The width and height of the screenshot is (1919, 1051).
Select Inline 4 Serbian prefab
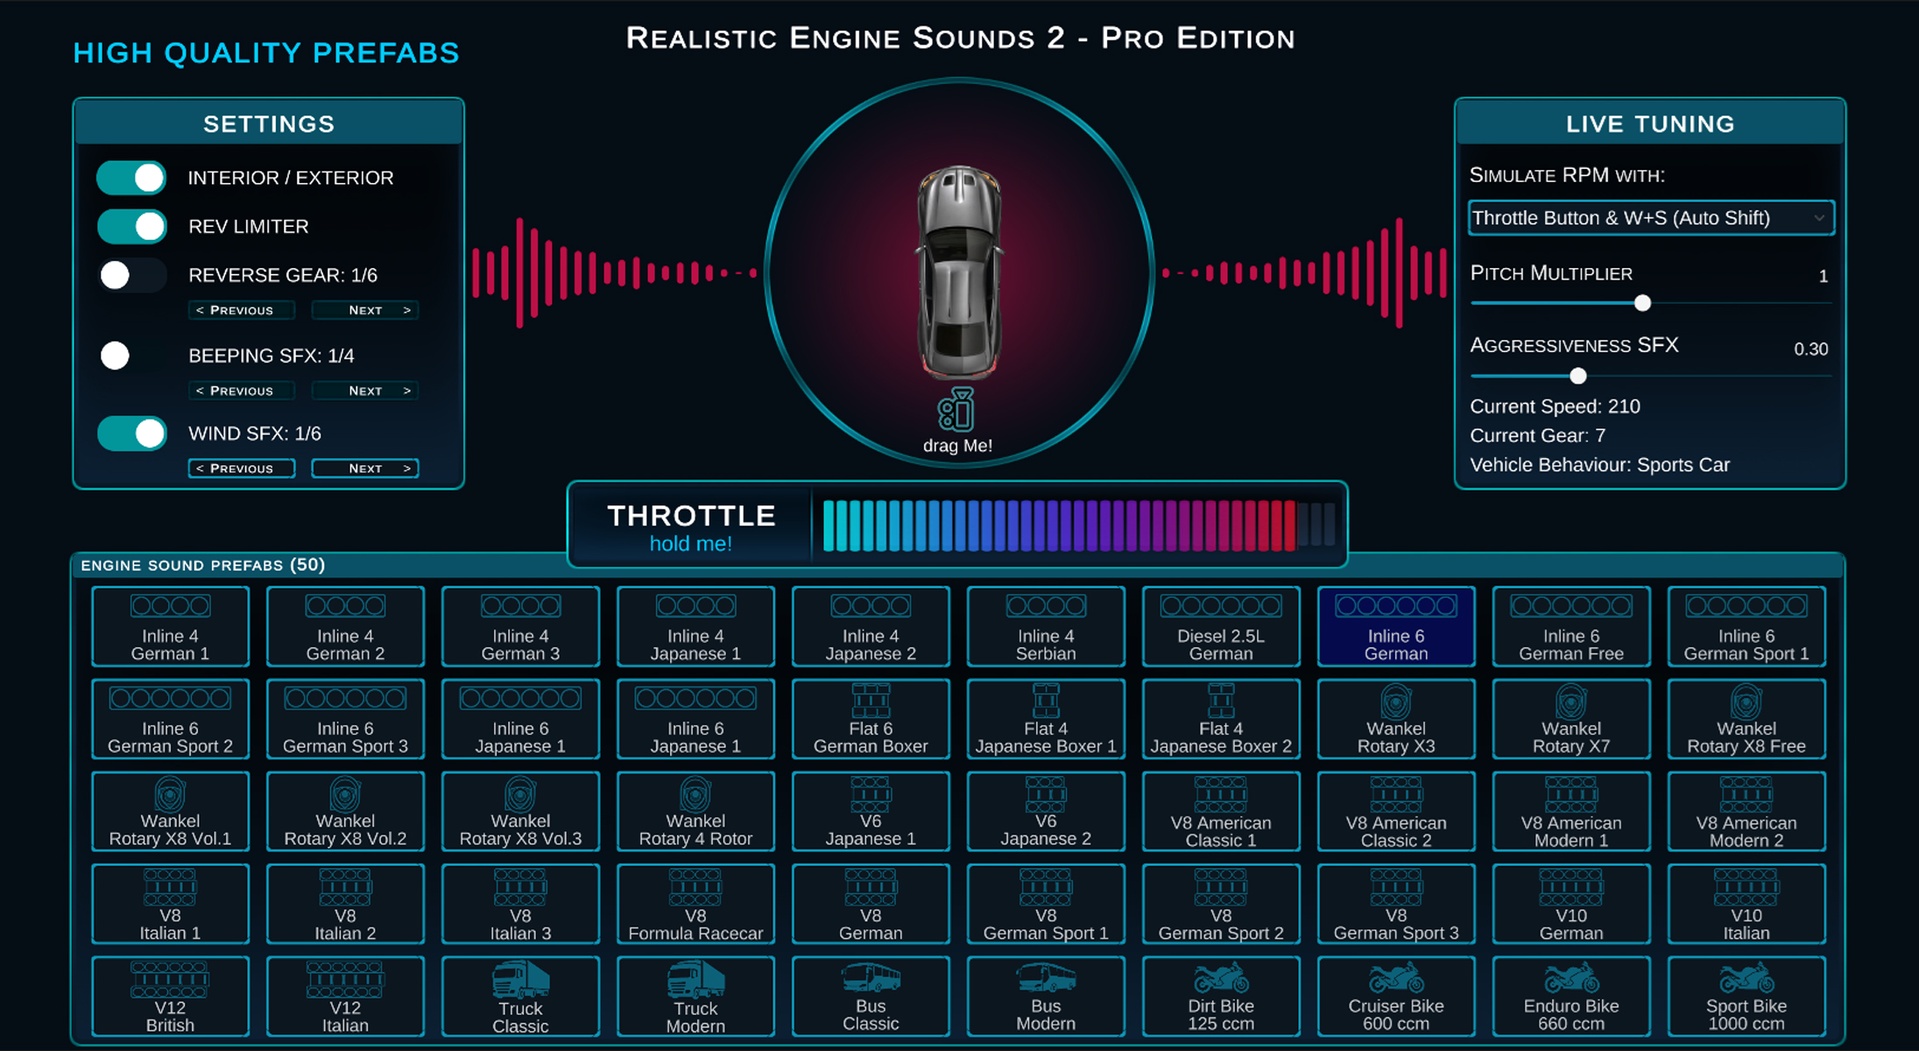click(x=1046, y=626)
